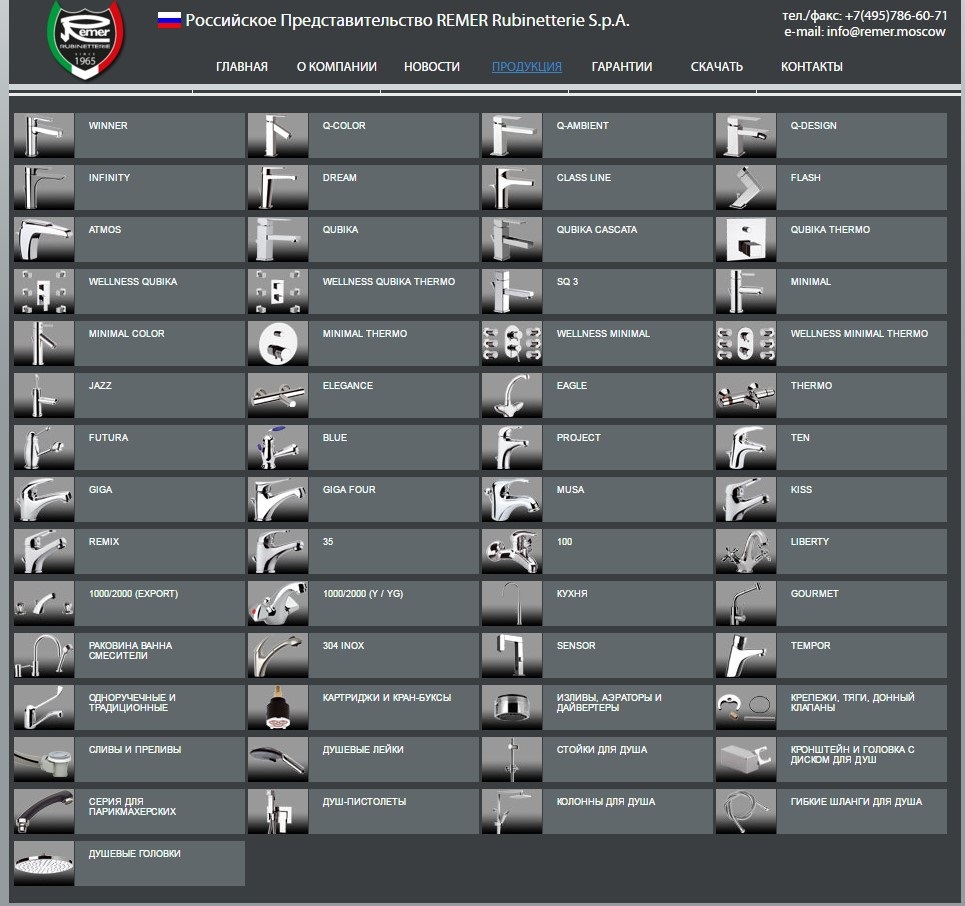This screenshot has width=965, height=906.
Task: Click the JAZZ series link
Action: click(x=100, y=385)
